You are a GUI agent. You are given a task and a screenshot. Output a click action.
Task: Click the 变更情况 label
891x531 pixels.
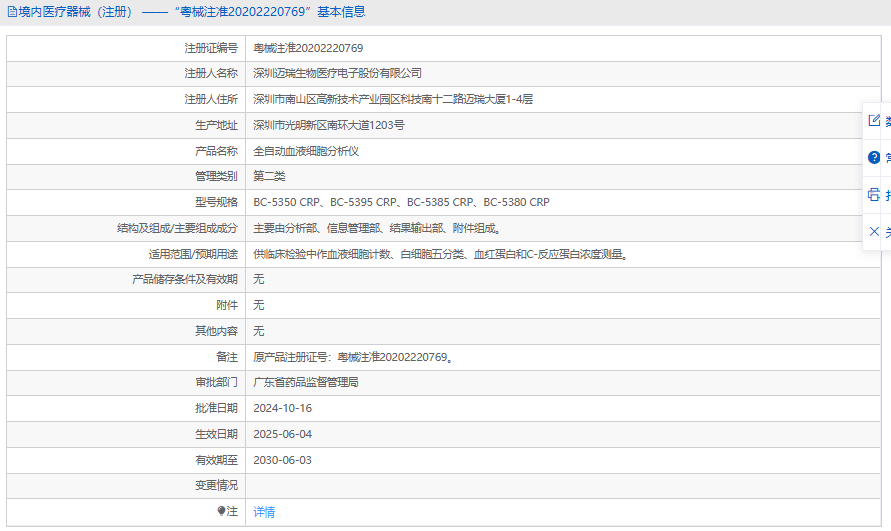[216, 486]
